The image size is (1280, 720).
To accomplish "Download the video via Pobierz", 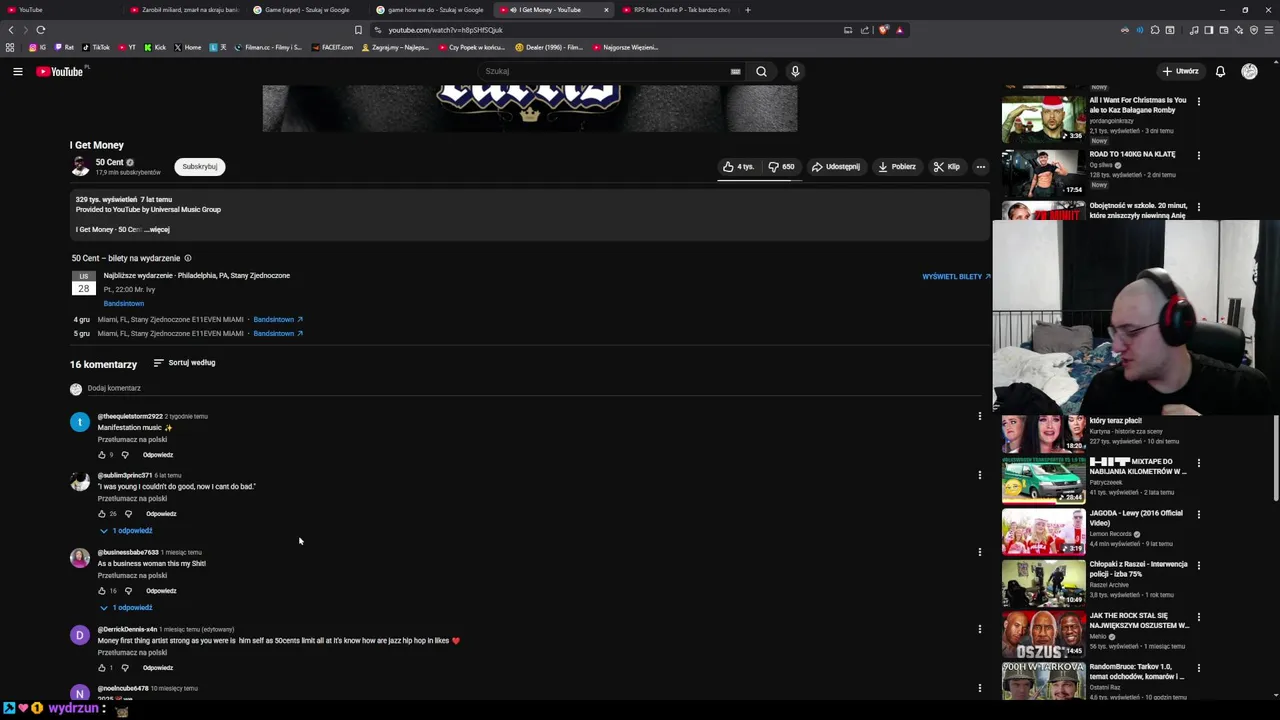I will (x=896, y=167).
